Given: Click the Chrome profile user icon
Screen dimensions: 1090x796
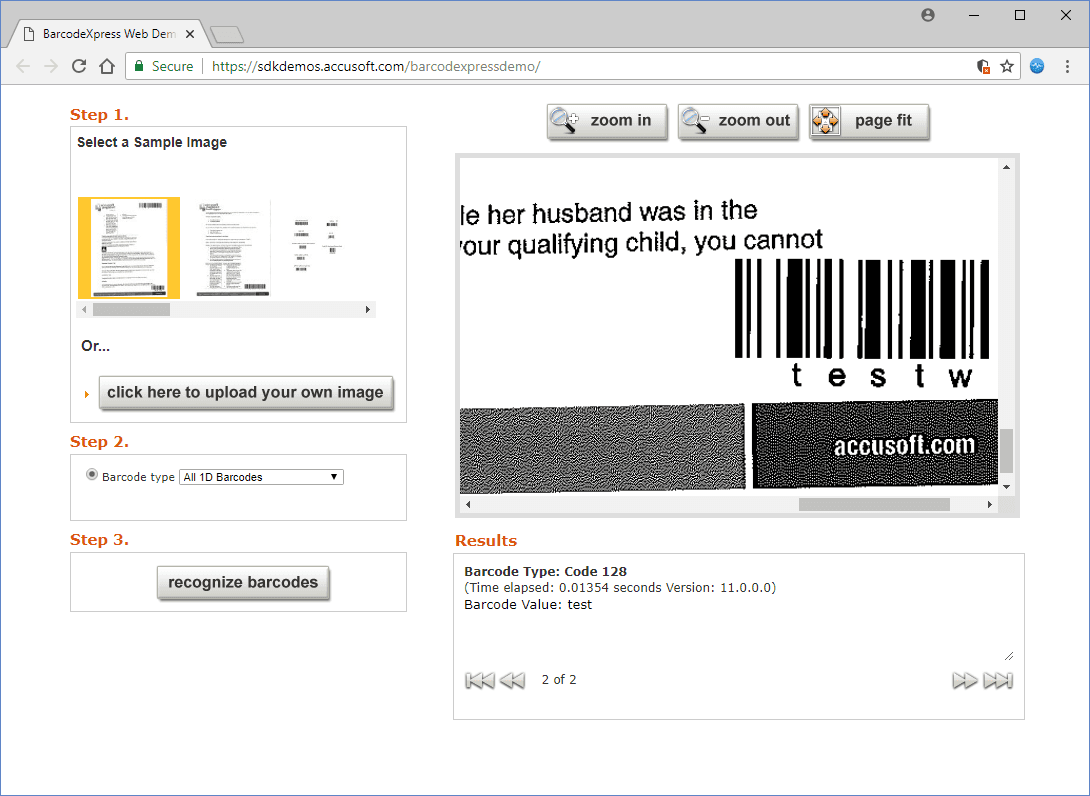Looking at the screenshot, I should click(928, 15).
